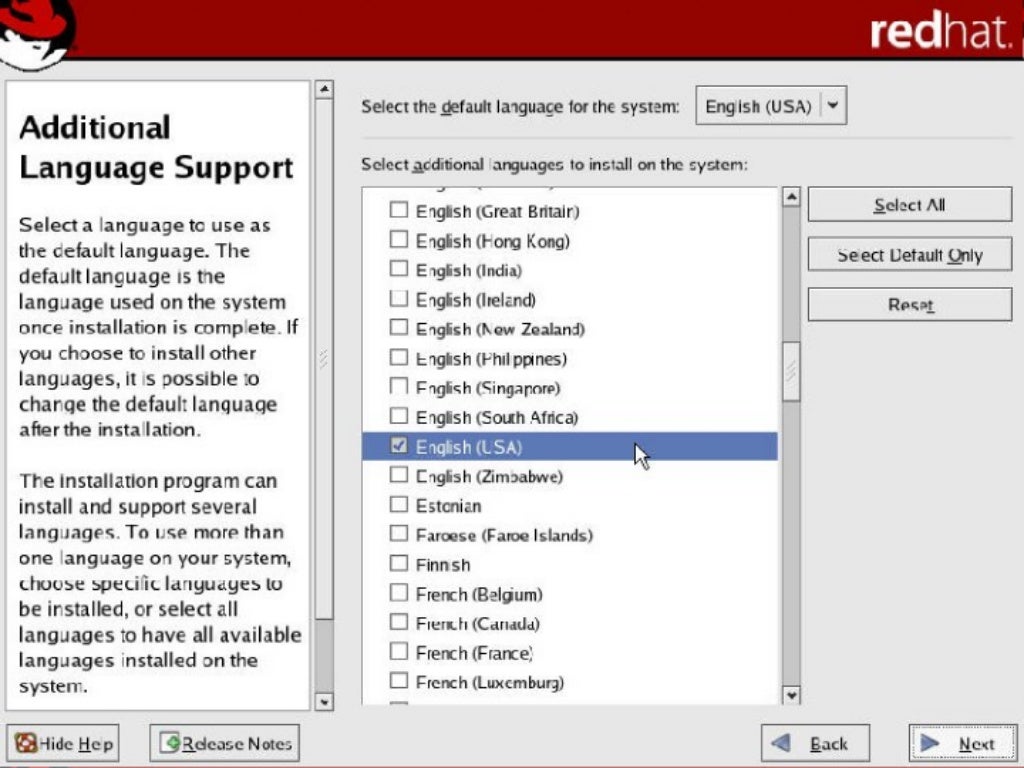Viewport: 1024px width, 768px height.
Task: Enable French (Canada) checkbox
Action: tap(398, 622)
